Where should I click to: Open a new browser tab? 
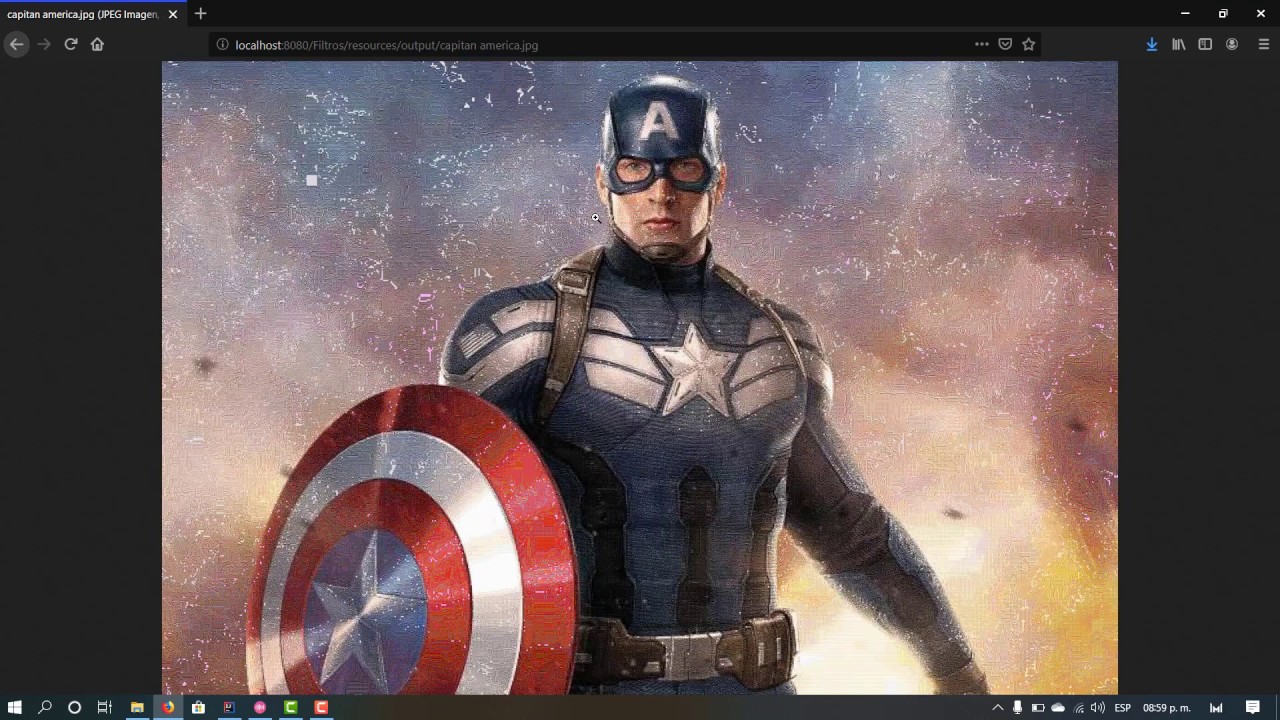coord(200,14)
